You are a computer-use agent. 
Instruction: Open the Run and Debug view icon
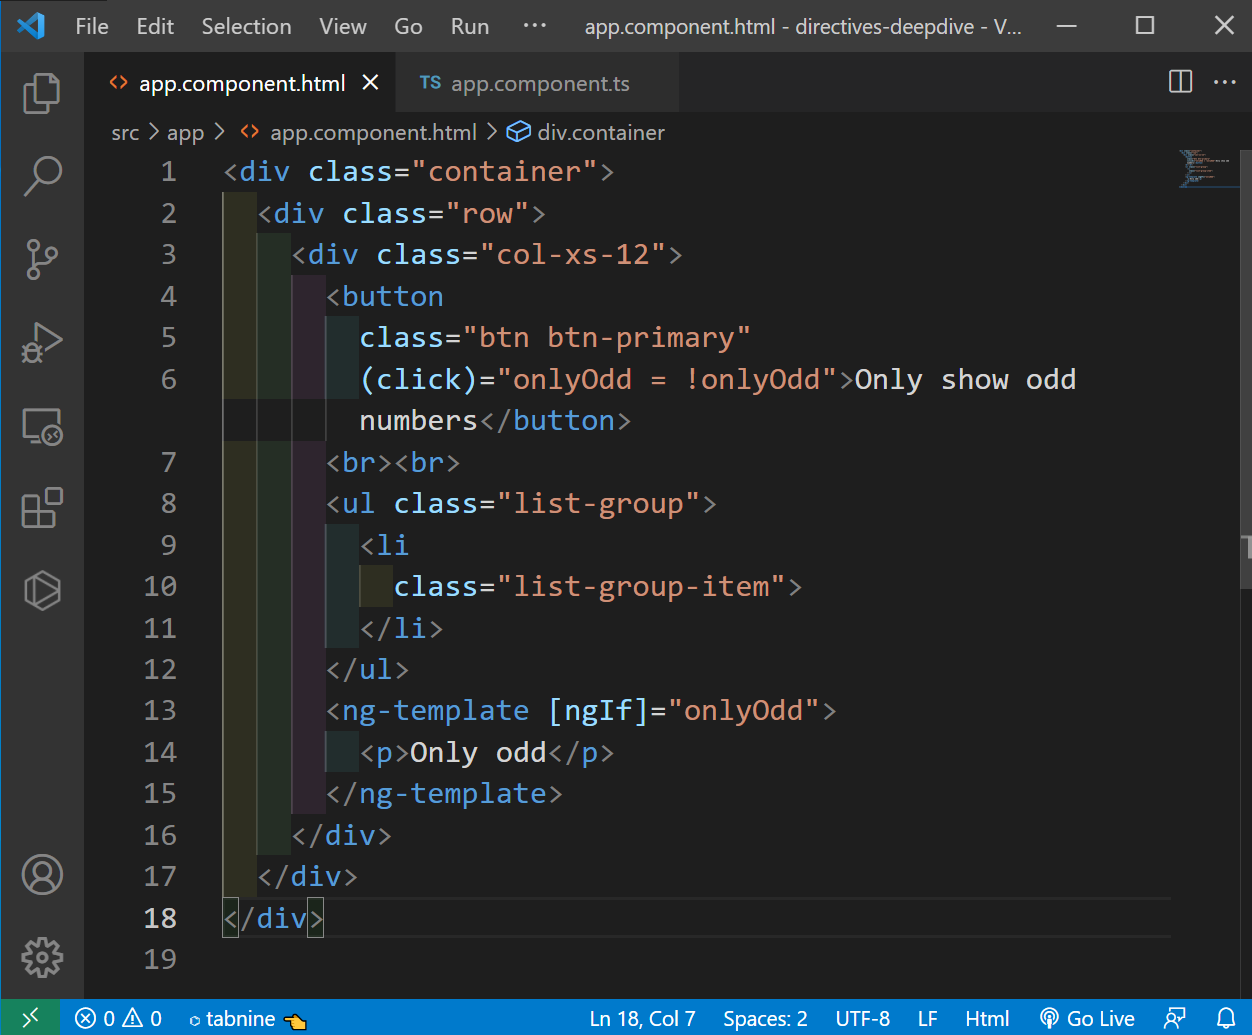(41, 342)
